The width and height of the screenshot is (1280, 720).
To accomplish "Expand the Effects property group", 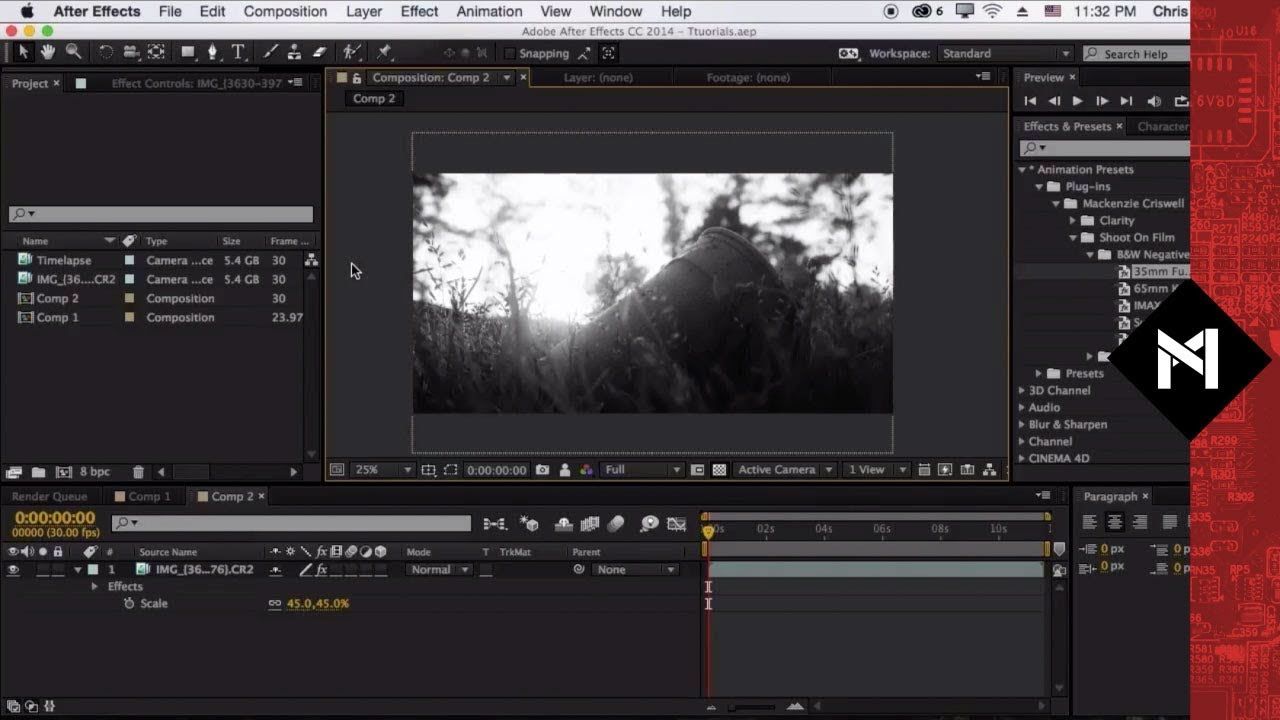I will click(x=95, y=587).
